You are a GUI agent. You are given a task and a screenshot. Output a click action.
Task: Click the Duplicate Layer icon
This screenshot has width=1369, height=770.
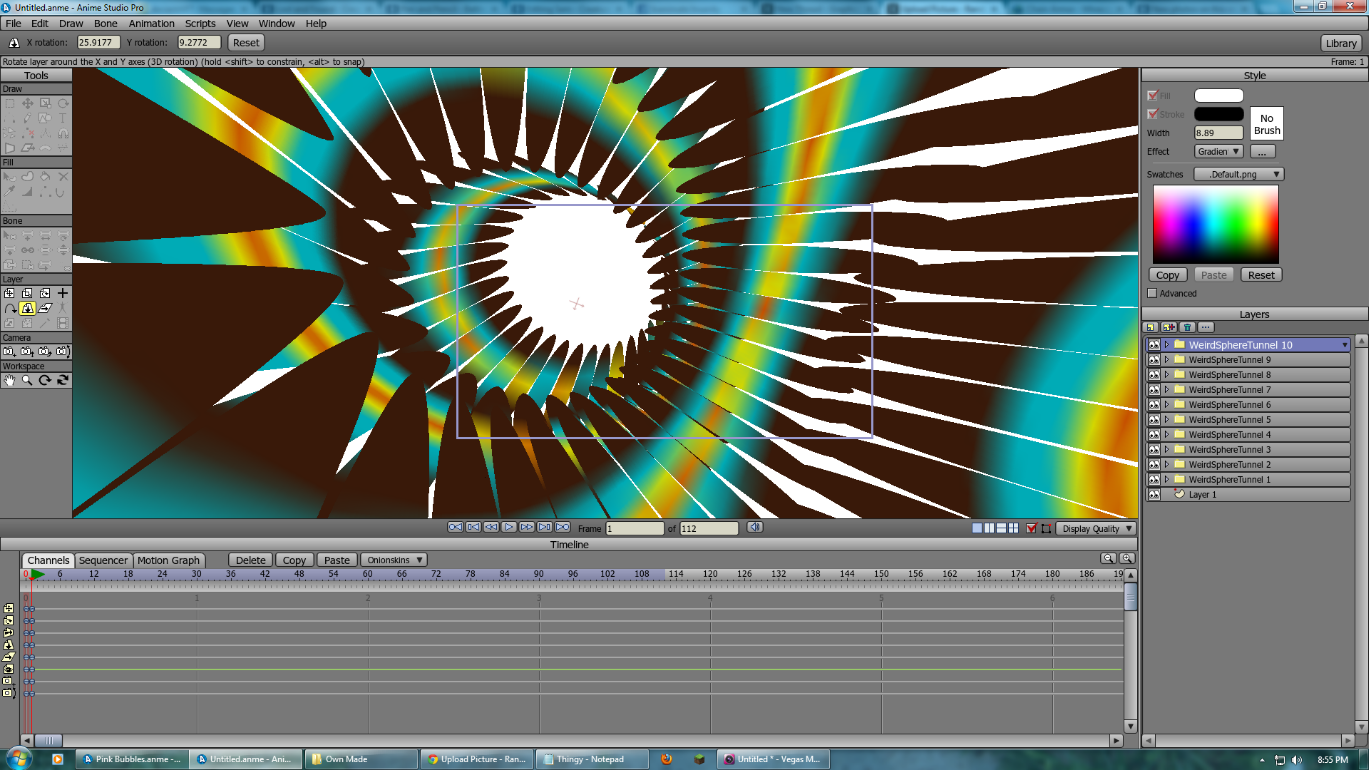tap(1169, 327)
